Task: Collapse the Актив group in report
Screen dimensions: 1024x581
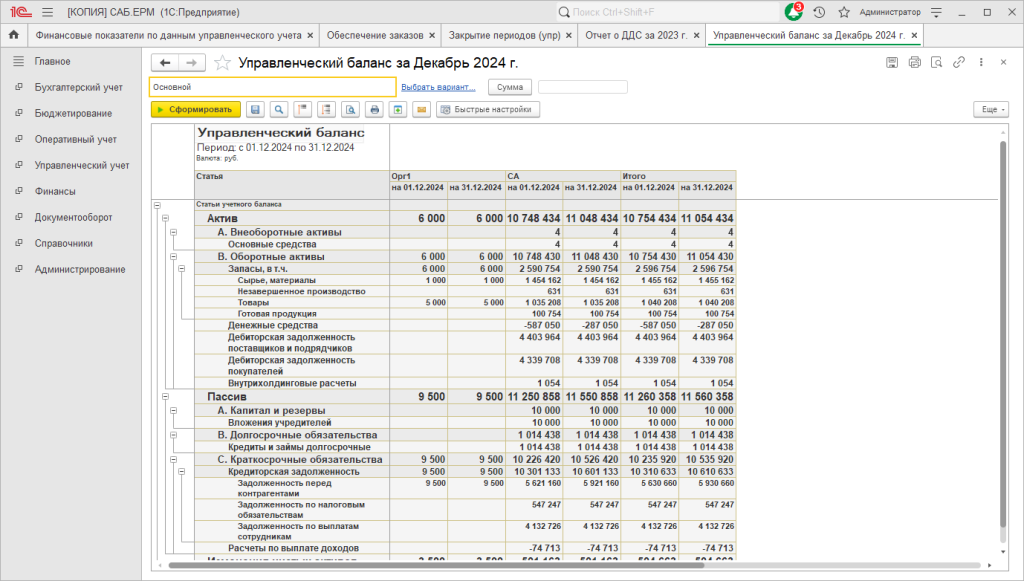Action: 165,219
